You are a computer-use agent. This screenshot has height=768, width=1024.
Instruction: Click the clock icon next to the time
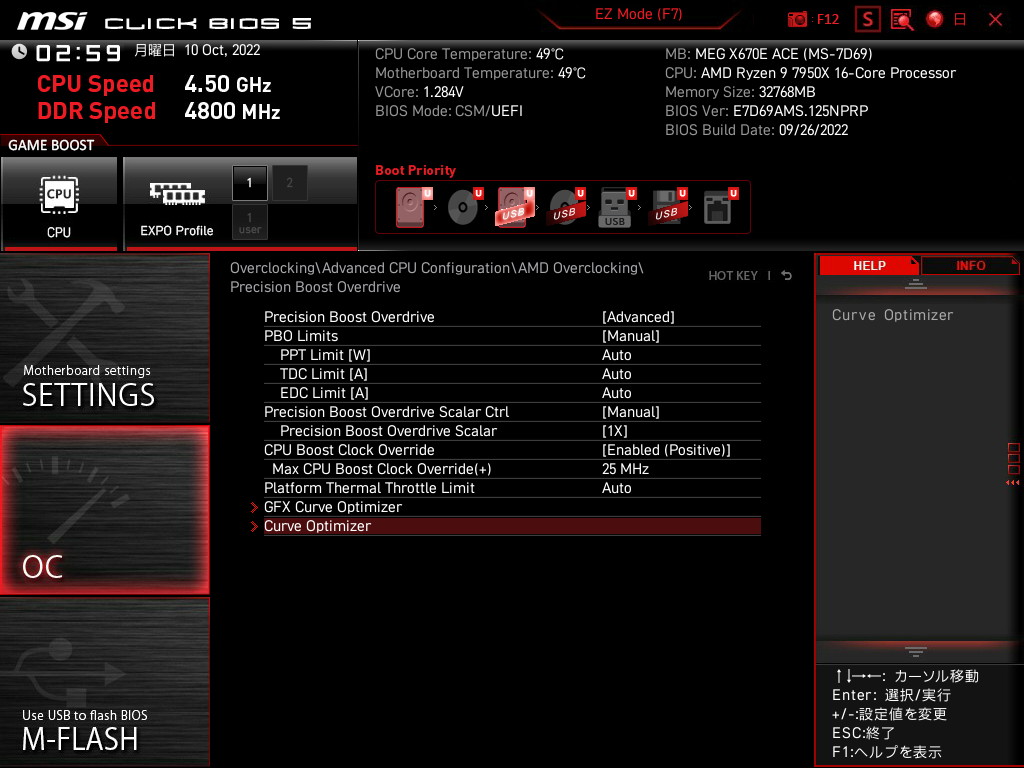[19, 51]
